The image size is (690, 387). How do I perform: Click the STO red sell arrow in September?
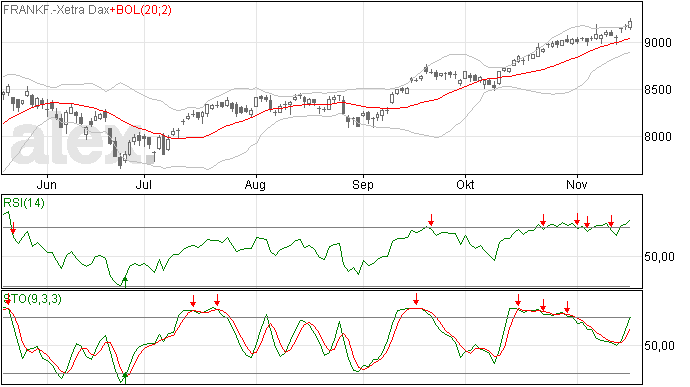[x=416, y=299]
